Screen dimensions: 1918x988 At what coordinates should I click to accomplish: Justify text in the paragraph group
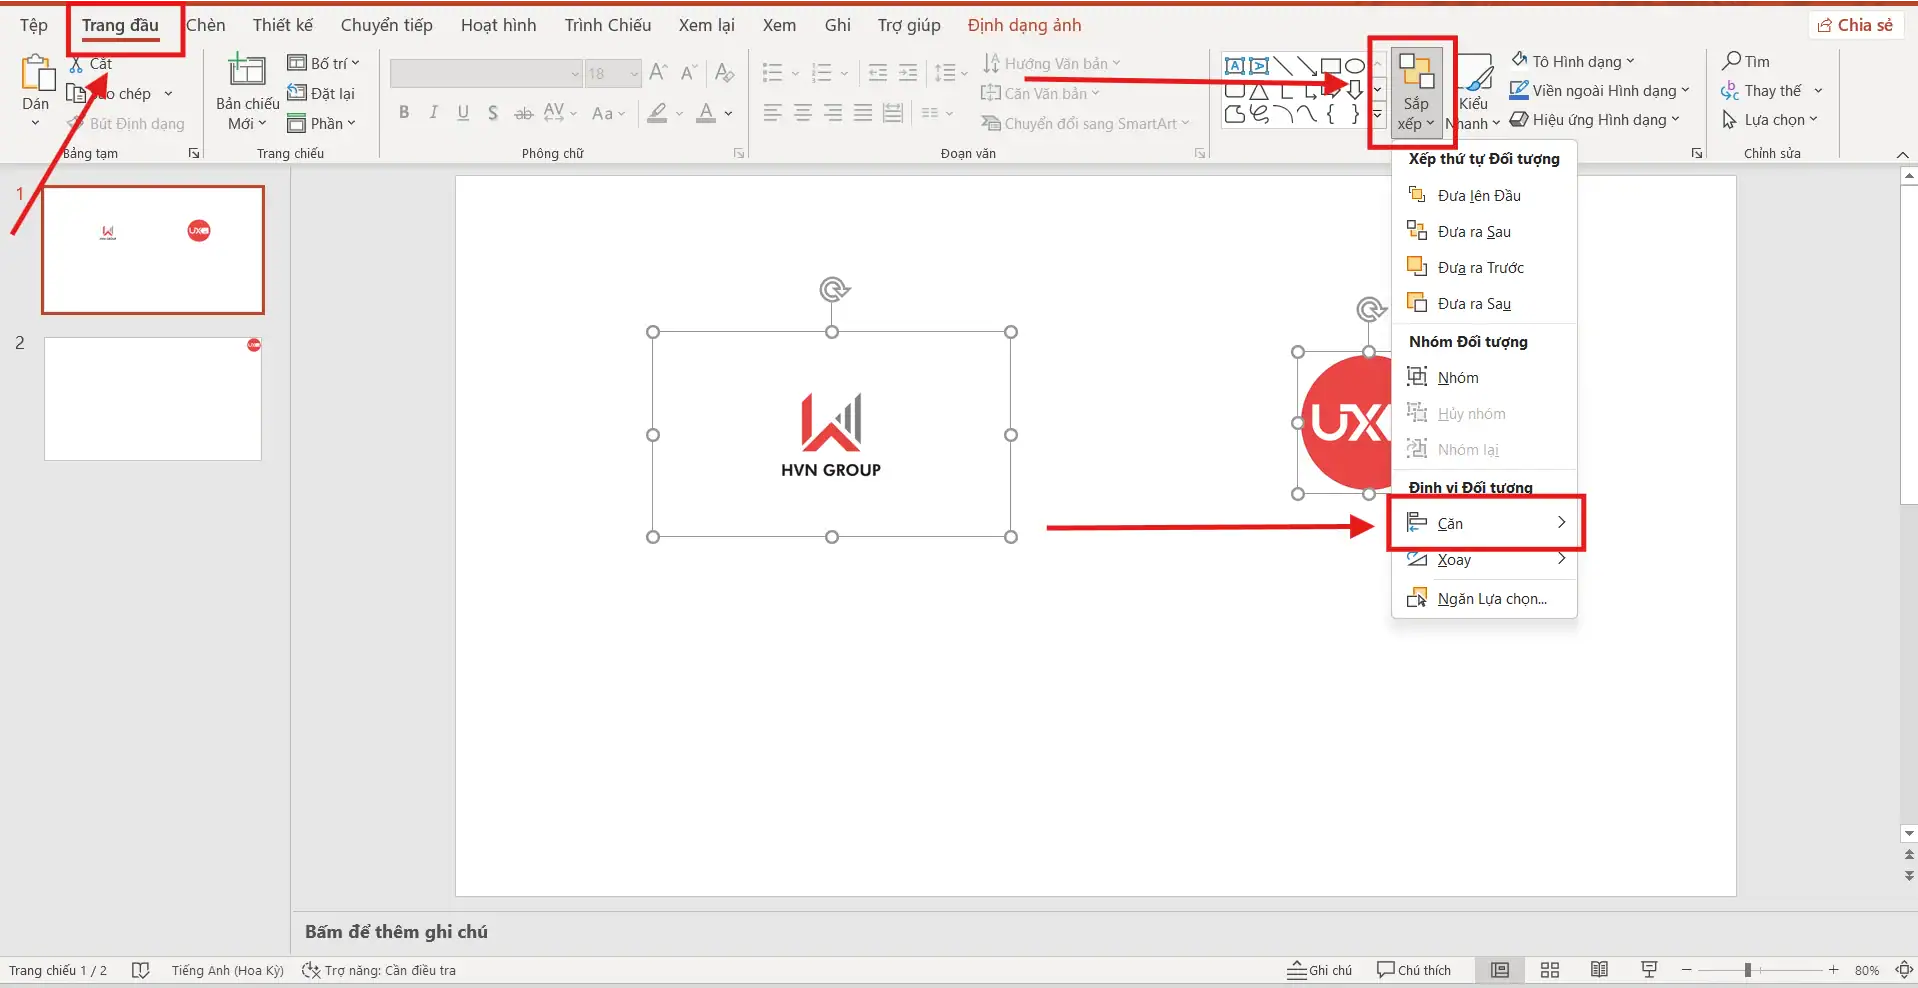coord(863,113)
